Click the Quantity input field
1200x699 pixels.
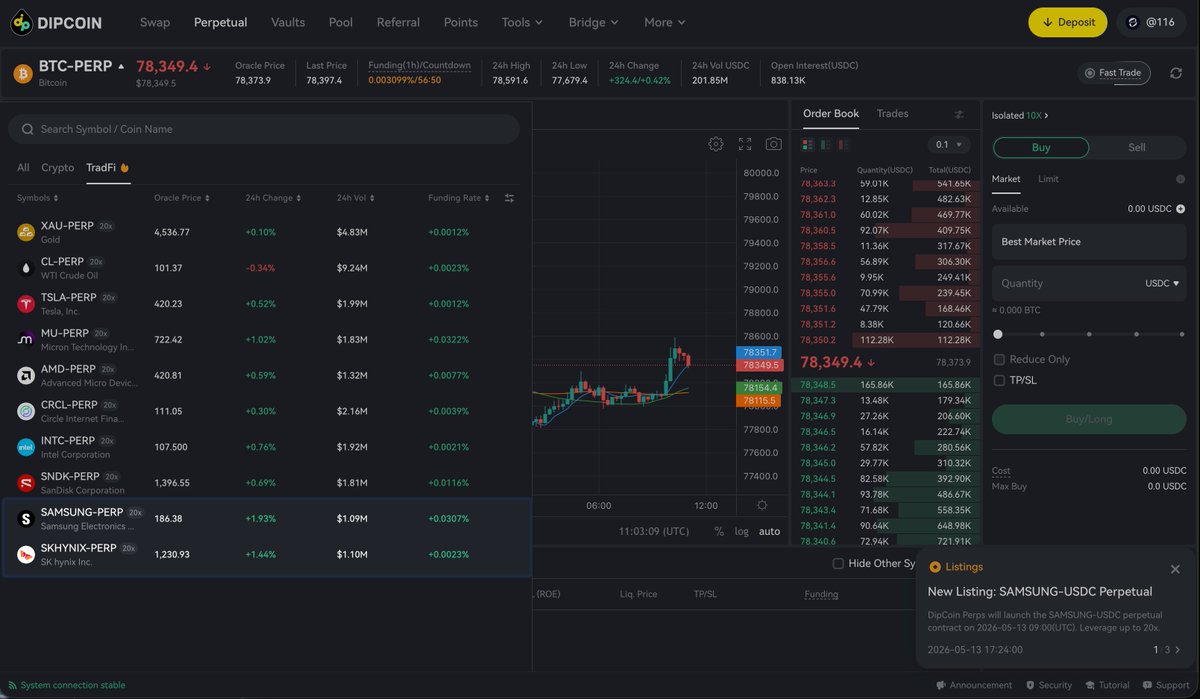[x=1089, y=283]
